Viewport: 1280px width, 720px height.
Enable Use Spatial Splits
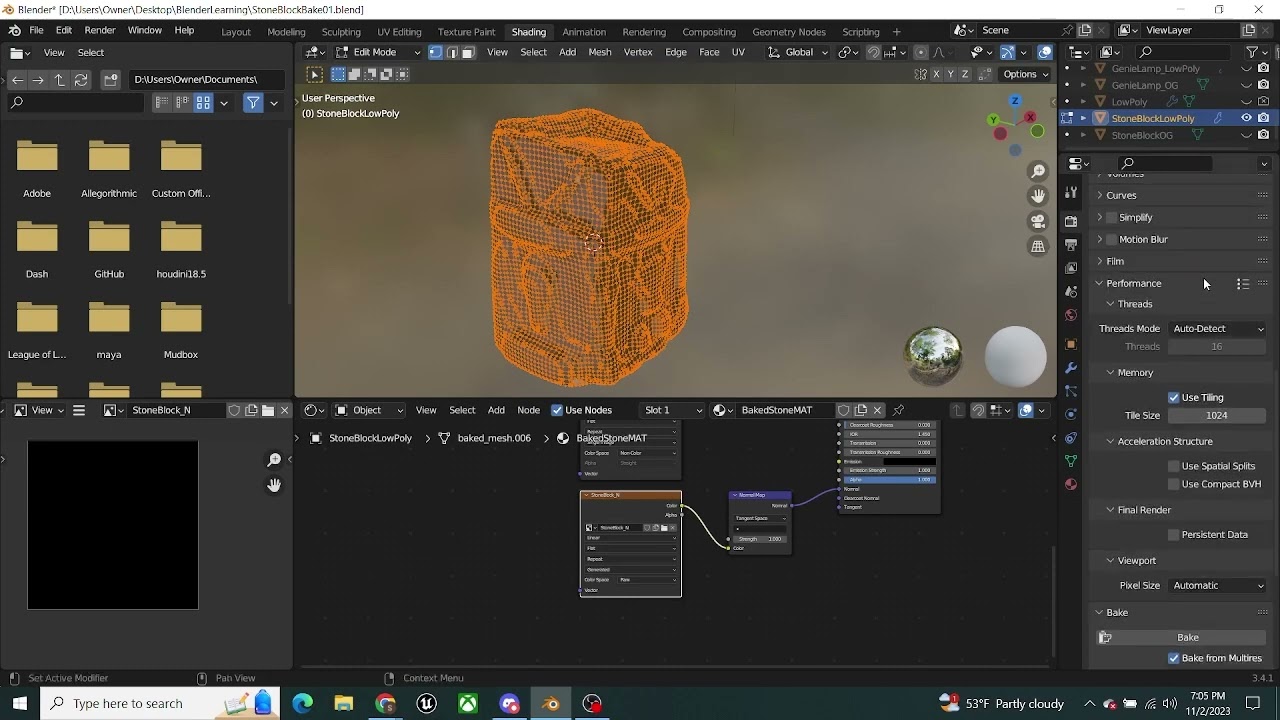click(1174, 466)
